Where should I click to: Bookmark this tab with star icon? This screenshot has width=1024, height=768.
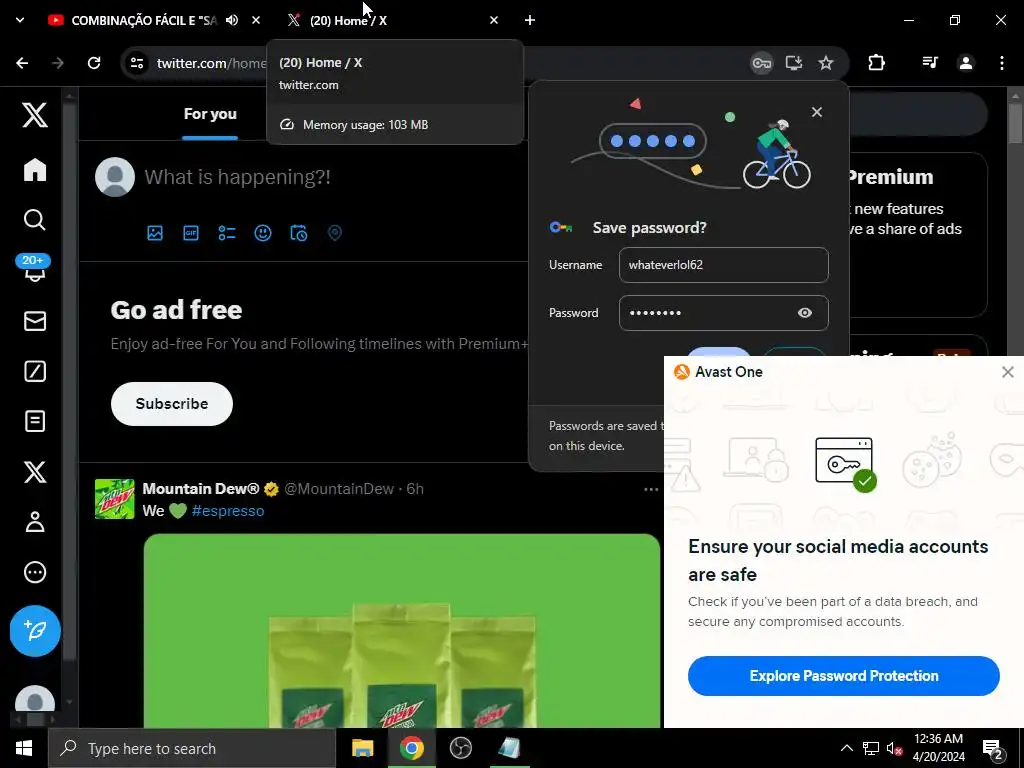825,63
